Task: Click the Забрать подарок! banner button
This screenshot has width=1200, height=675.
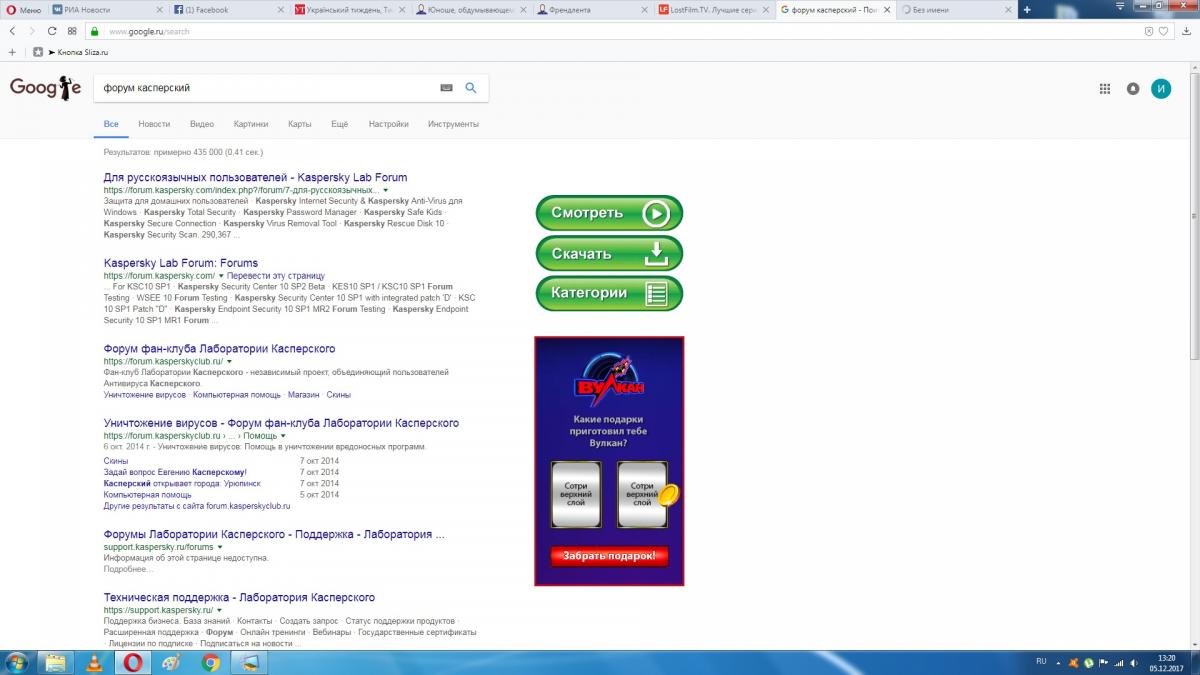Action: pos(609,555)
